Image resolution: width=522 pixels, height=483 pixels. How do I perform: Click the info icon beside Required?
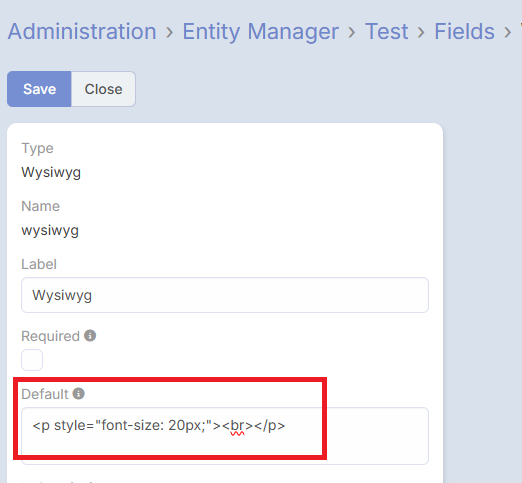pyautogui.click(x=90, y=336)
